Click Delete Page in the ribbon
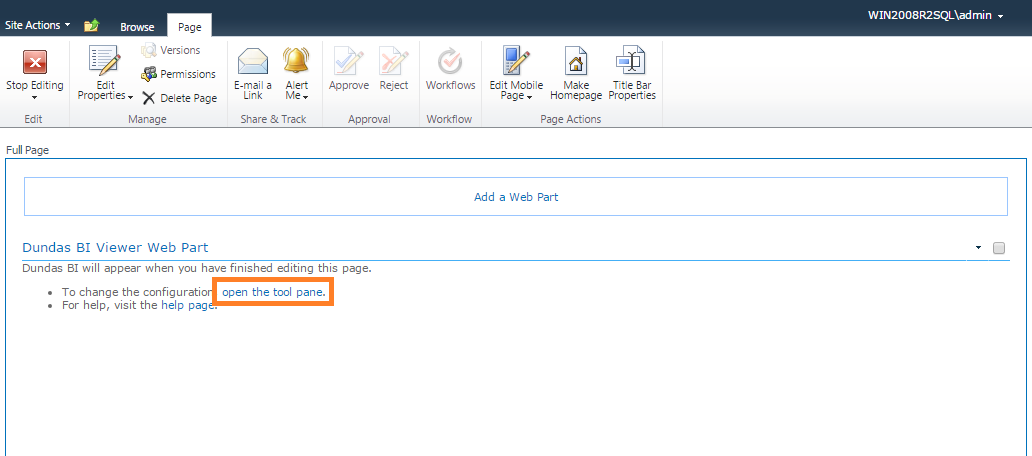This screenshot has height=456, width=1032. pyautogui.click(x=180, y=98)
